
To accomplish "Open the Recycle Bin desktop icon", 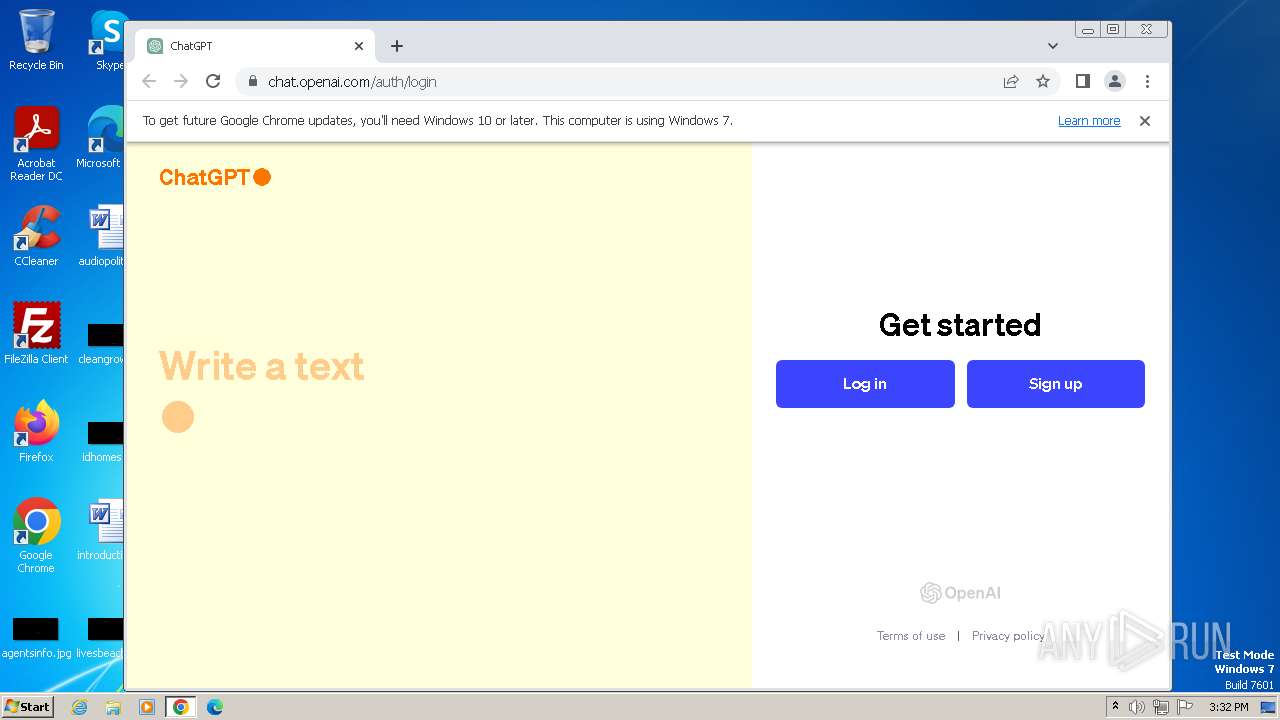I will pos(36,40).
